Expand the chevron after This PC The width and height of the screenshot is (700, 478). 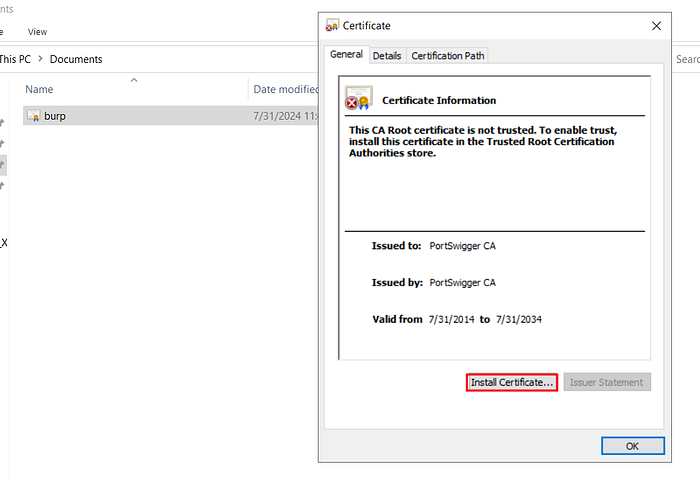tap(40, 59)
